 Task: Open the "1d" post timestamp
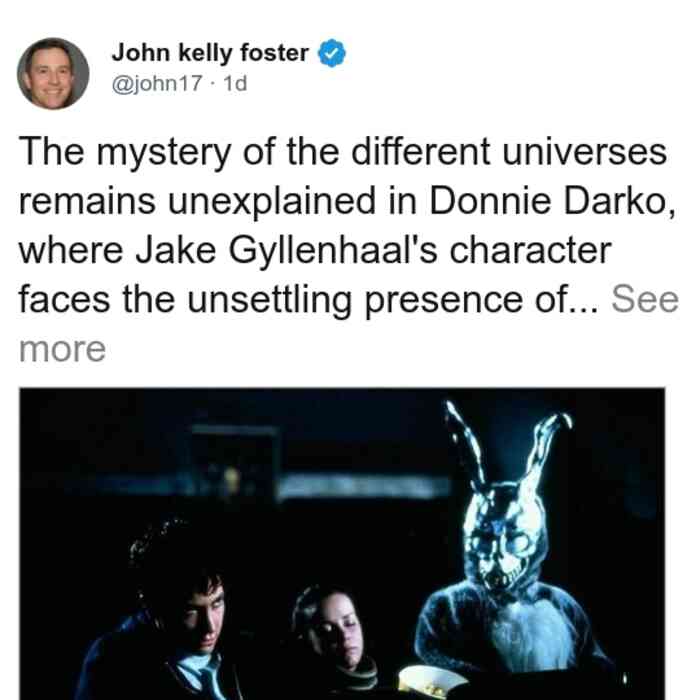pos(235,83)
